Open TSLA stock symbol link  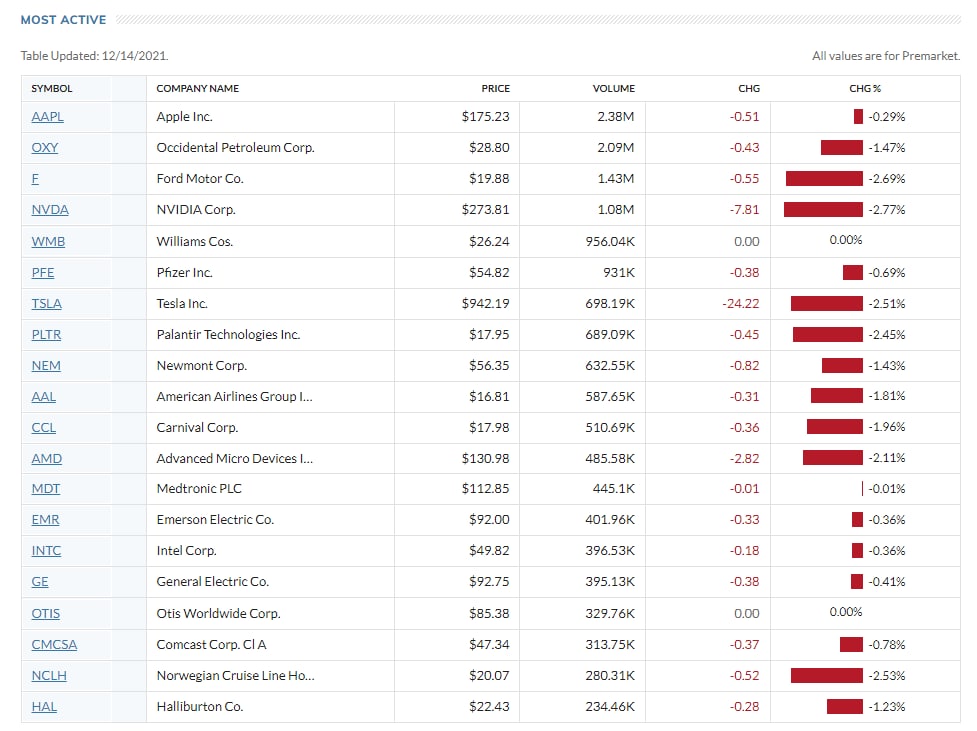click(47, 303)
